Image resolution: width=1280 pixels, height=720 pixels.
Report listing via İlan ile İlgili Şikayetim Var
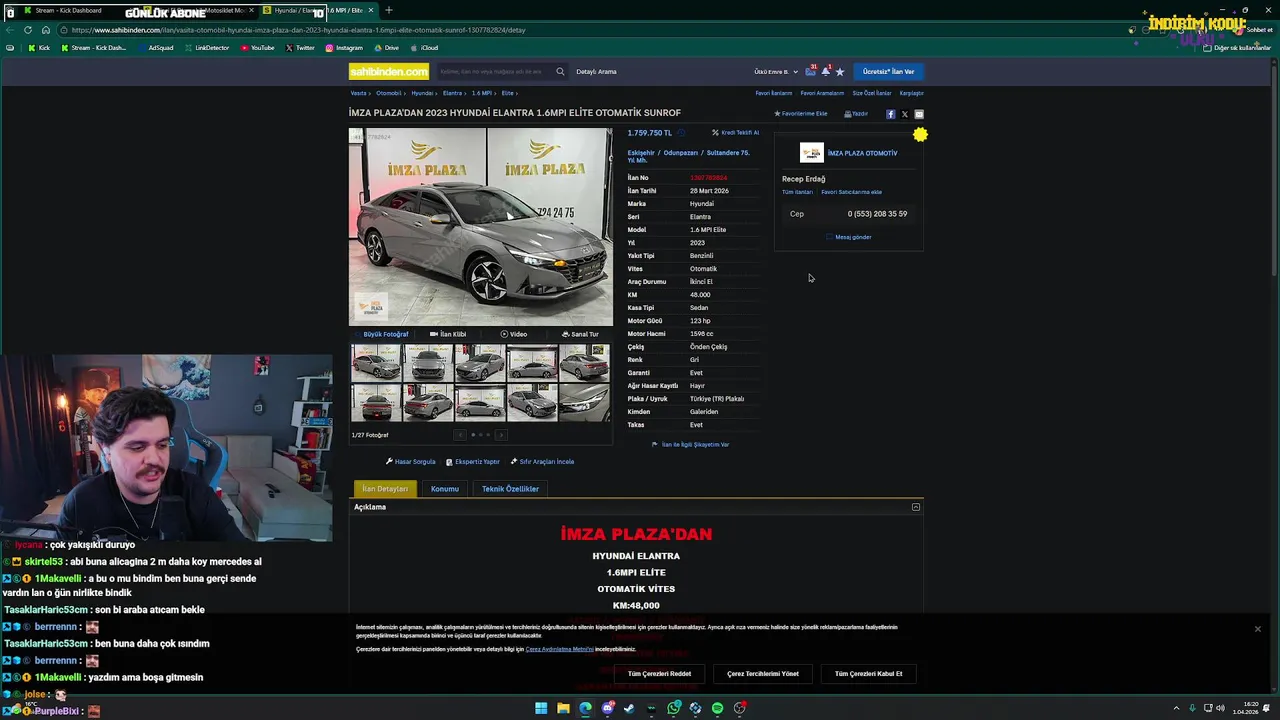(691, 444)
